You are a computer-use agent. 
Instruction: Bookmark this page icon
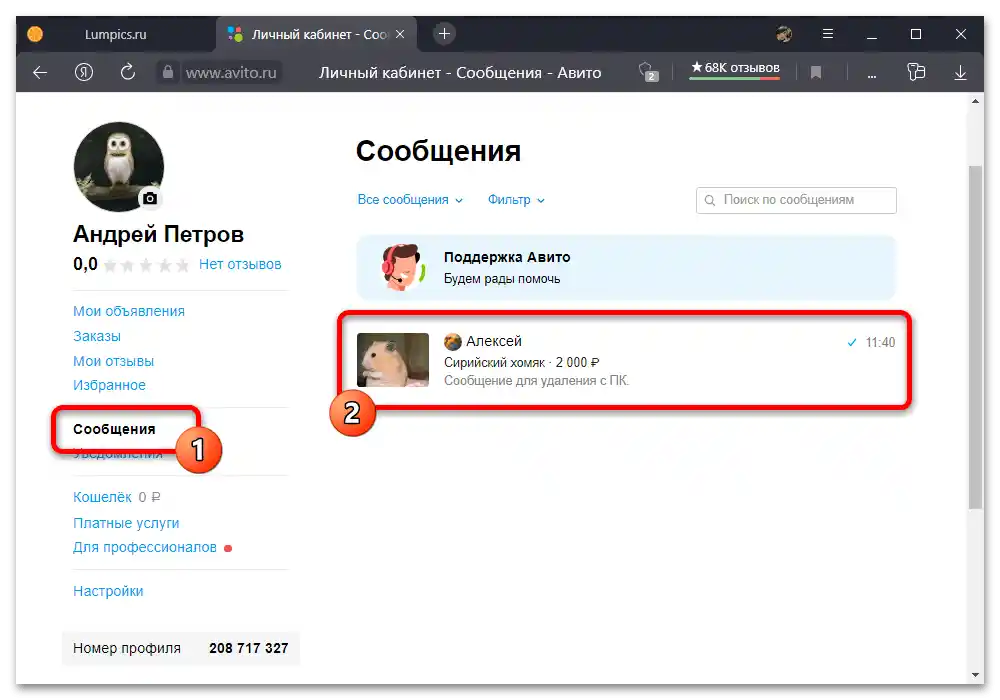pyautogui.click(x=816, y=73)
